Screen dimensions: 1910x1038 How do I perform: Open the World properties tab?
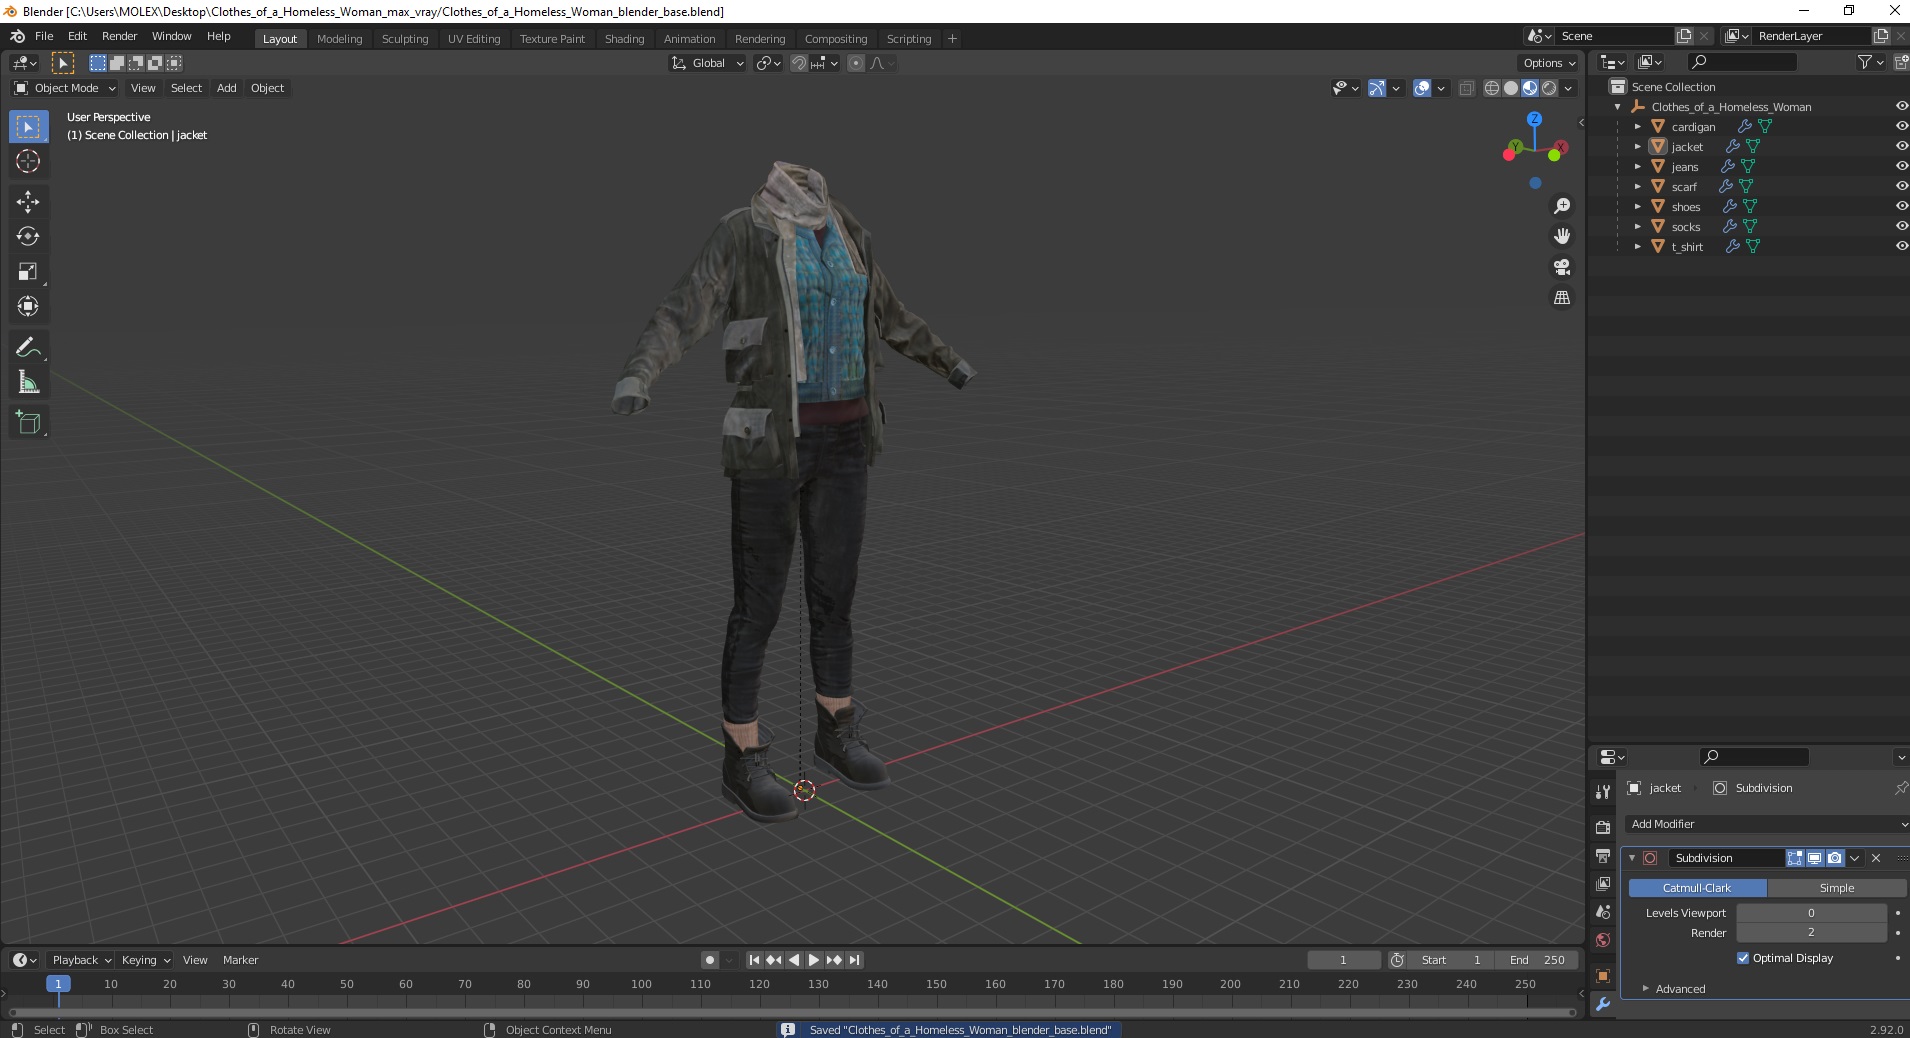(1603, 940)
